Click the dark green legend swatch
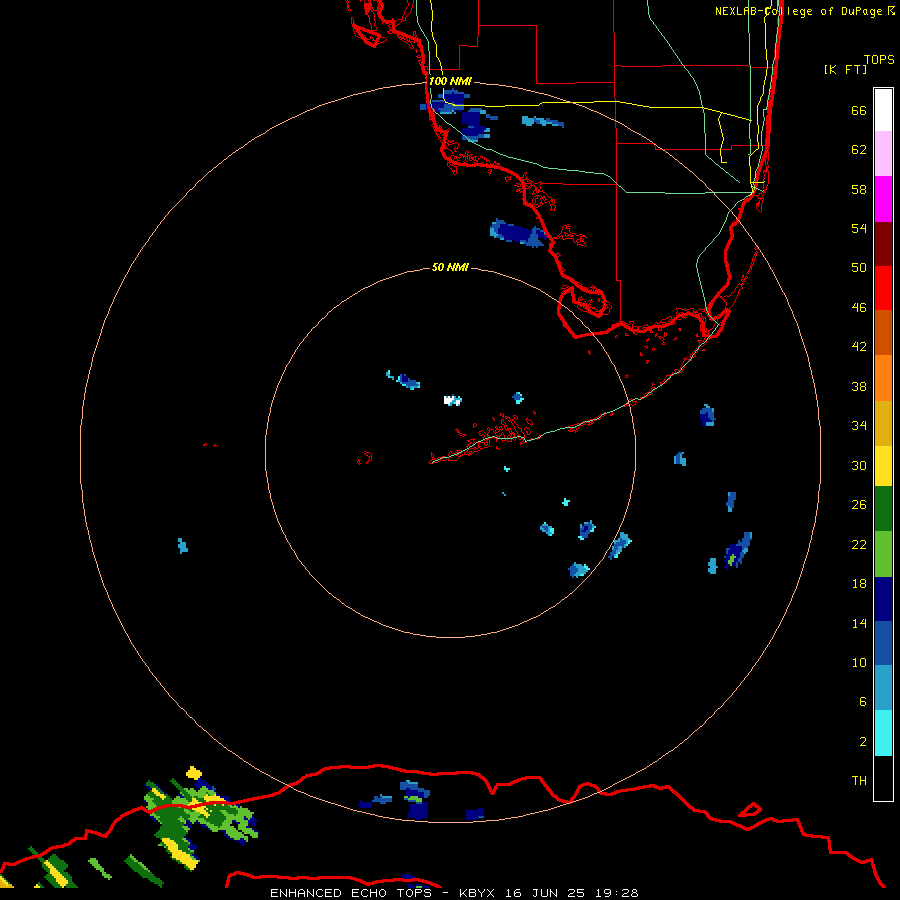The image size is (900, 900). pos(883,509)
